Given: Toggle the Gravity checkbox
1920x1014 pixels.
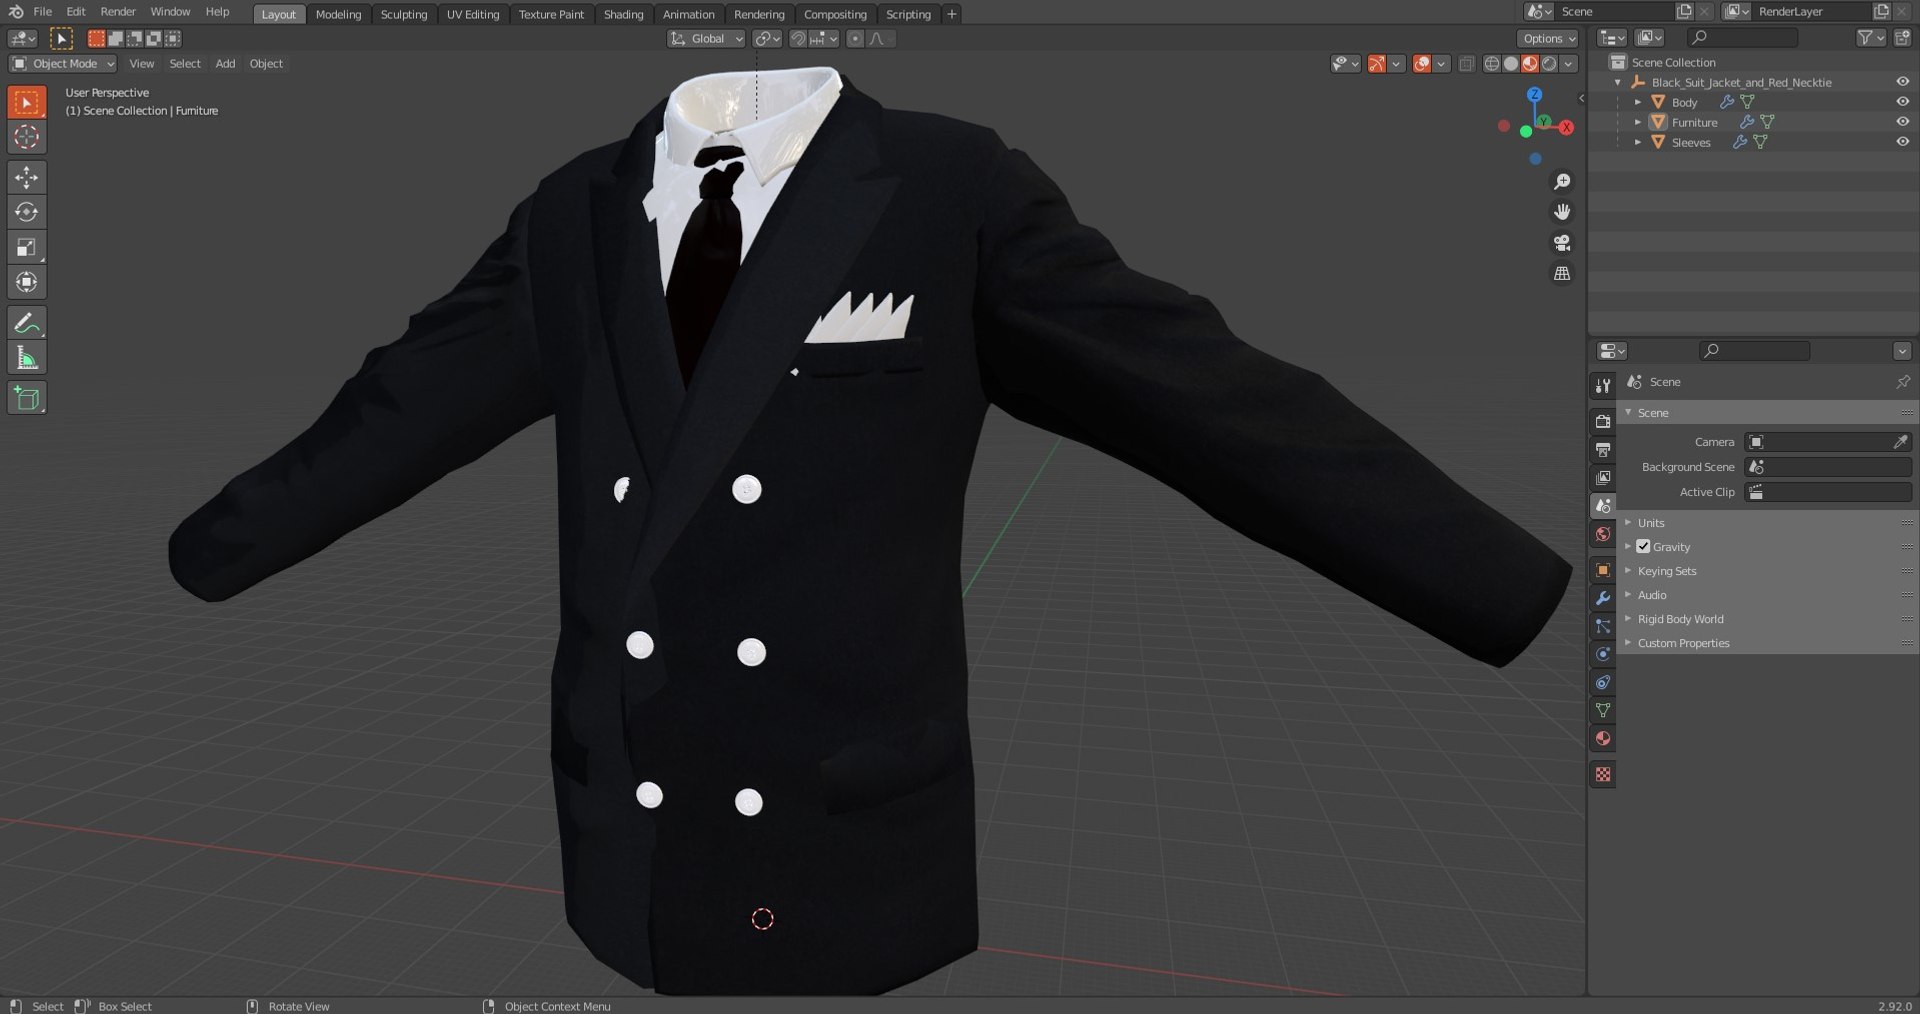Looking at the screenshot, I should [1643, 546].
